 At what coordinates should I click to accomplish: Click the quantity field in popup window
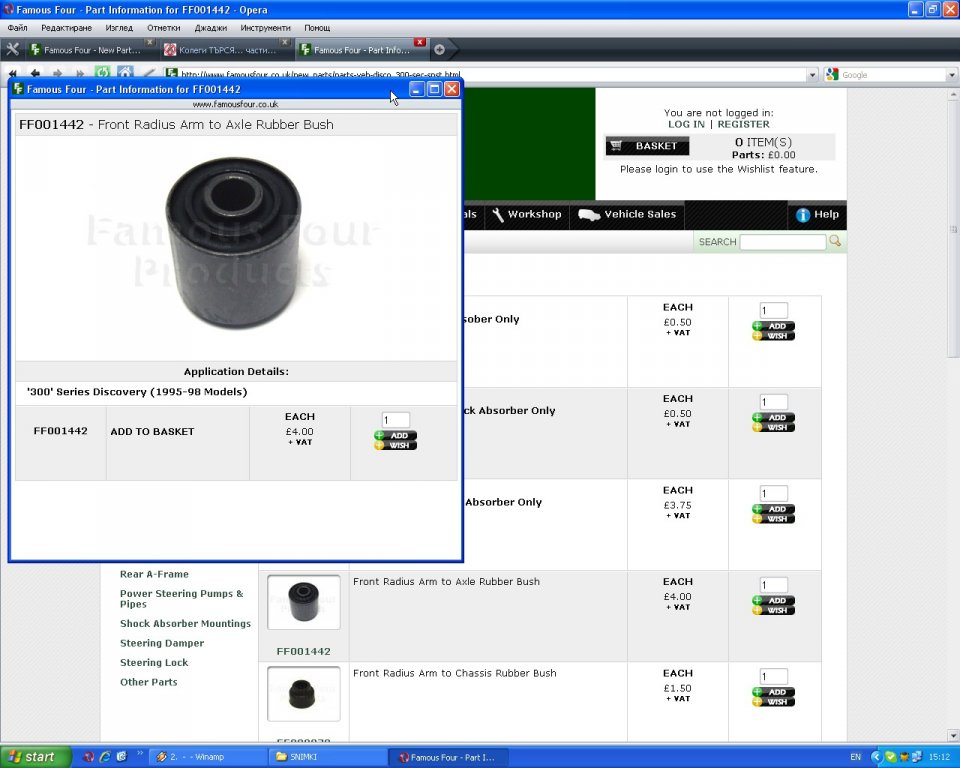pyautogui.click(x=395, y=420)
